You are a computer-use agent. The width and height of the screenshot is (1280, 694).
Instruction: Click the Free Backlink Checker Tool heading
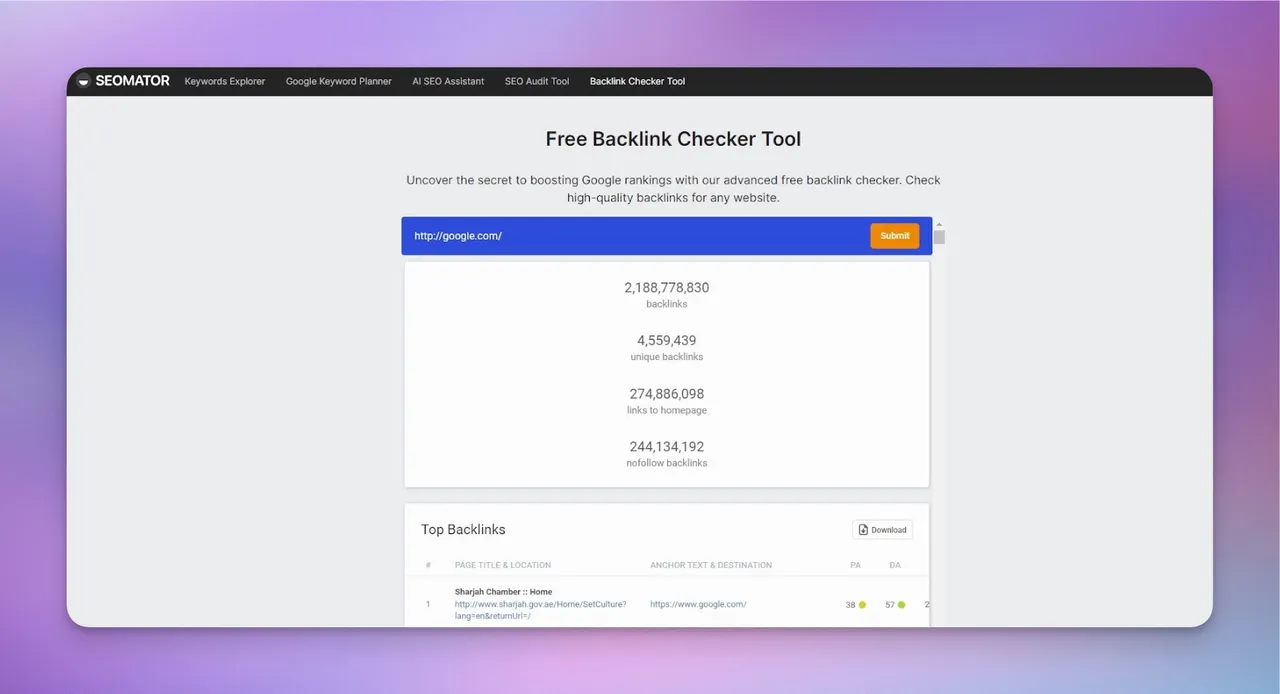click(673, 139)
